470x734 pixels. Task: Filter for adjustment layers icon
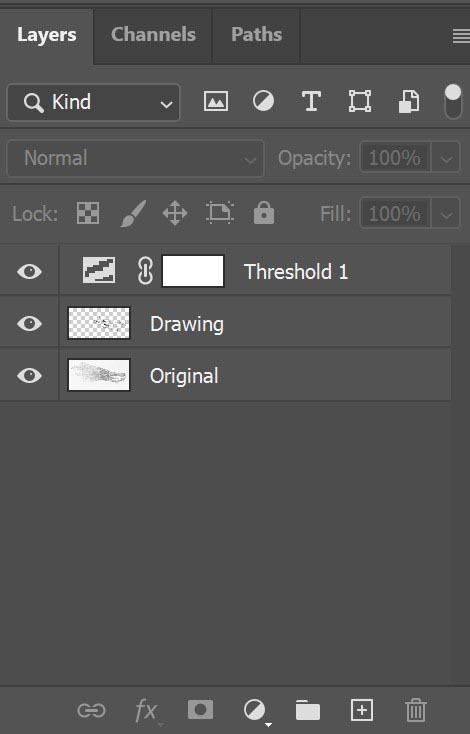click(x=264, y=101)
